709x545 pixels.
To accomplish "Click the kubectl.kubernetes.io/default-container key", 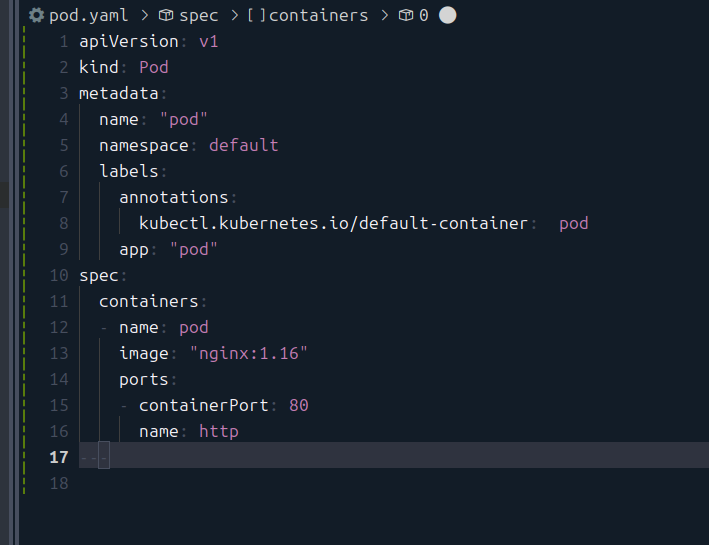I will [x=333, y=223].
